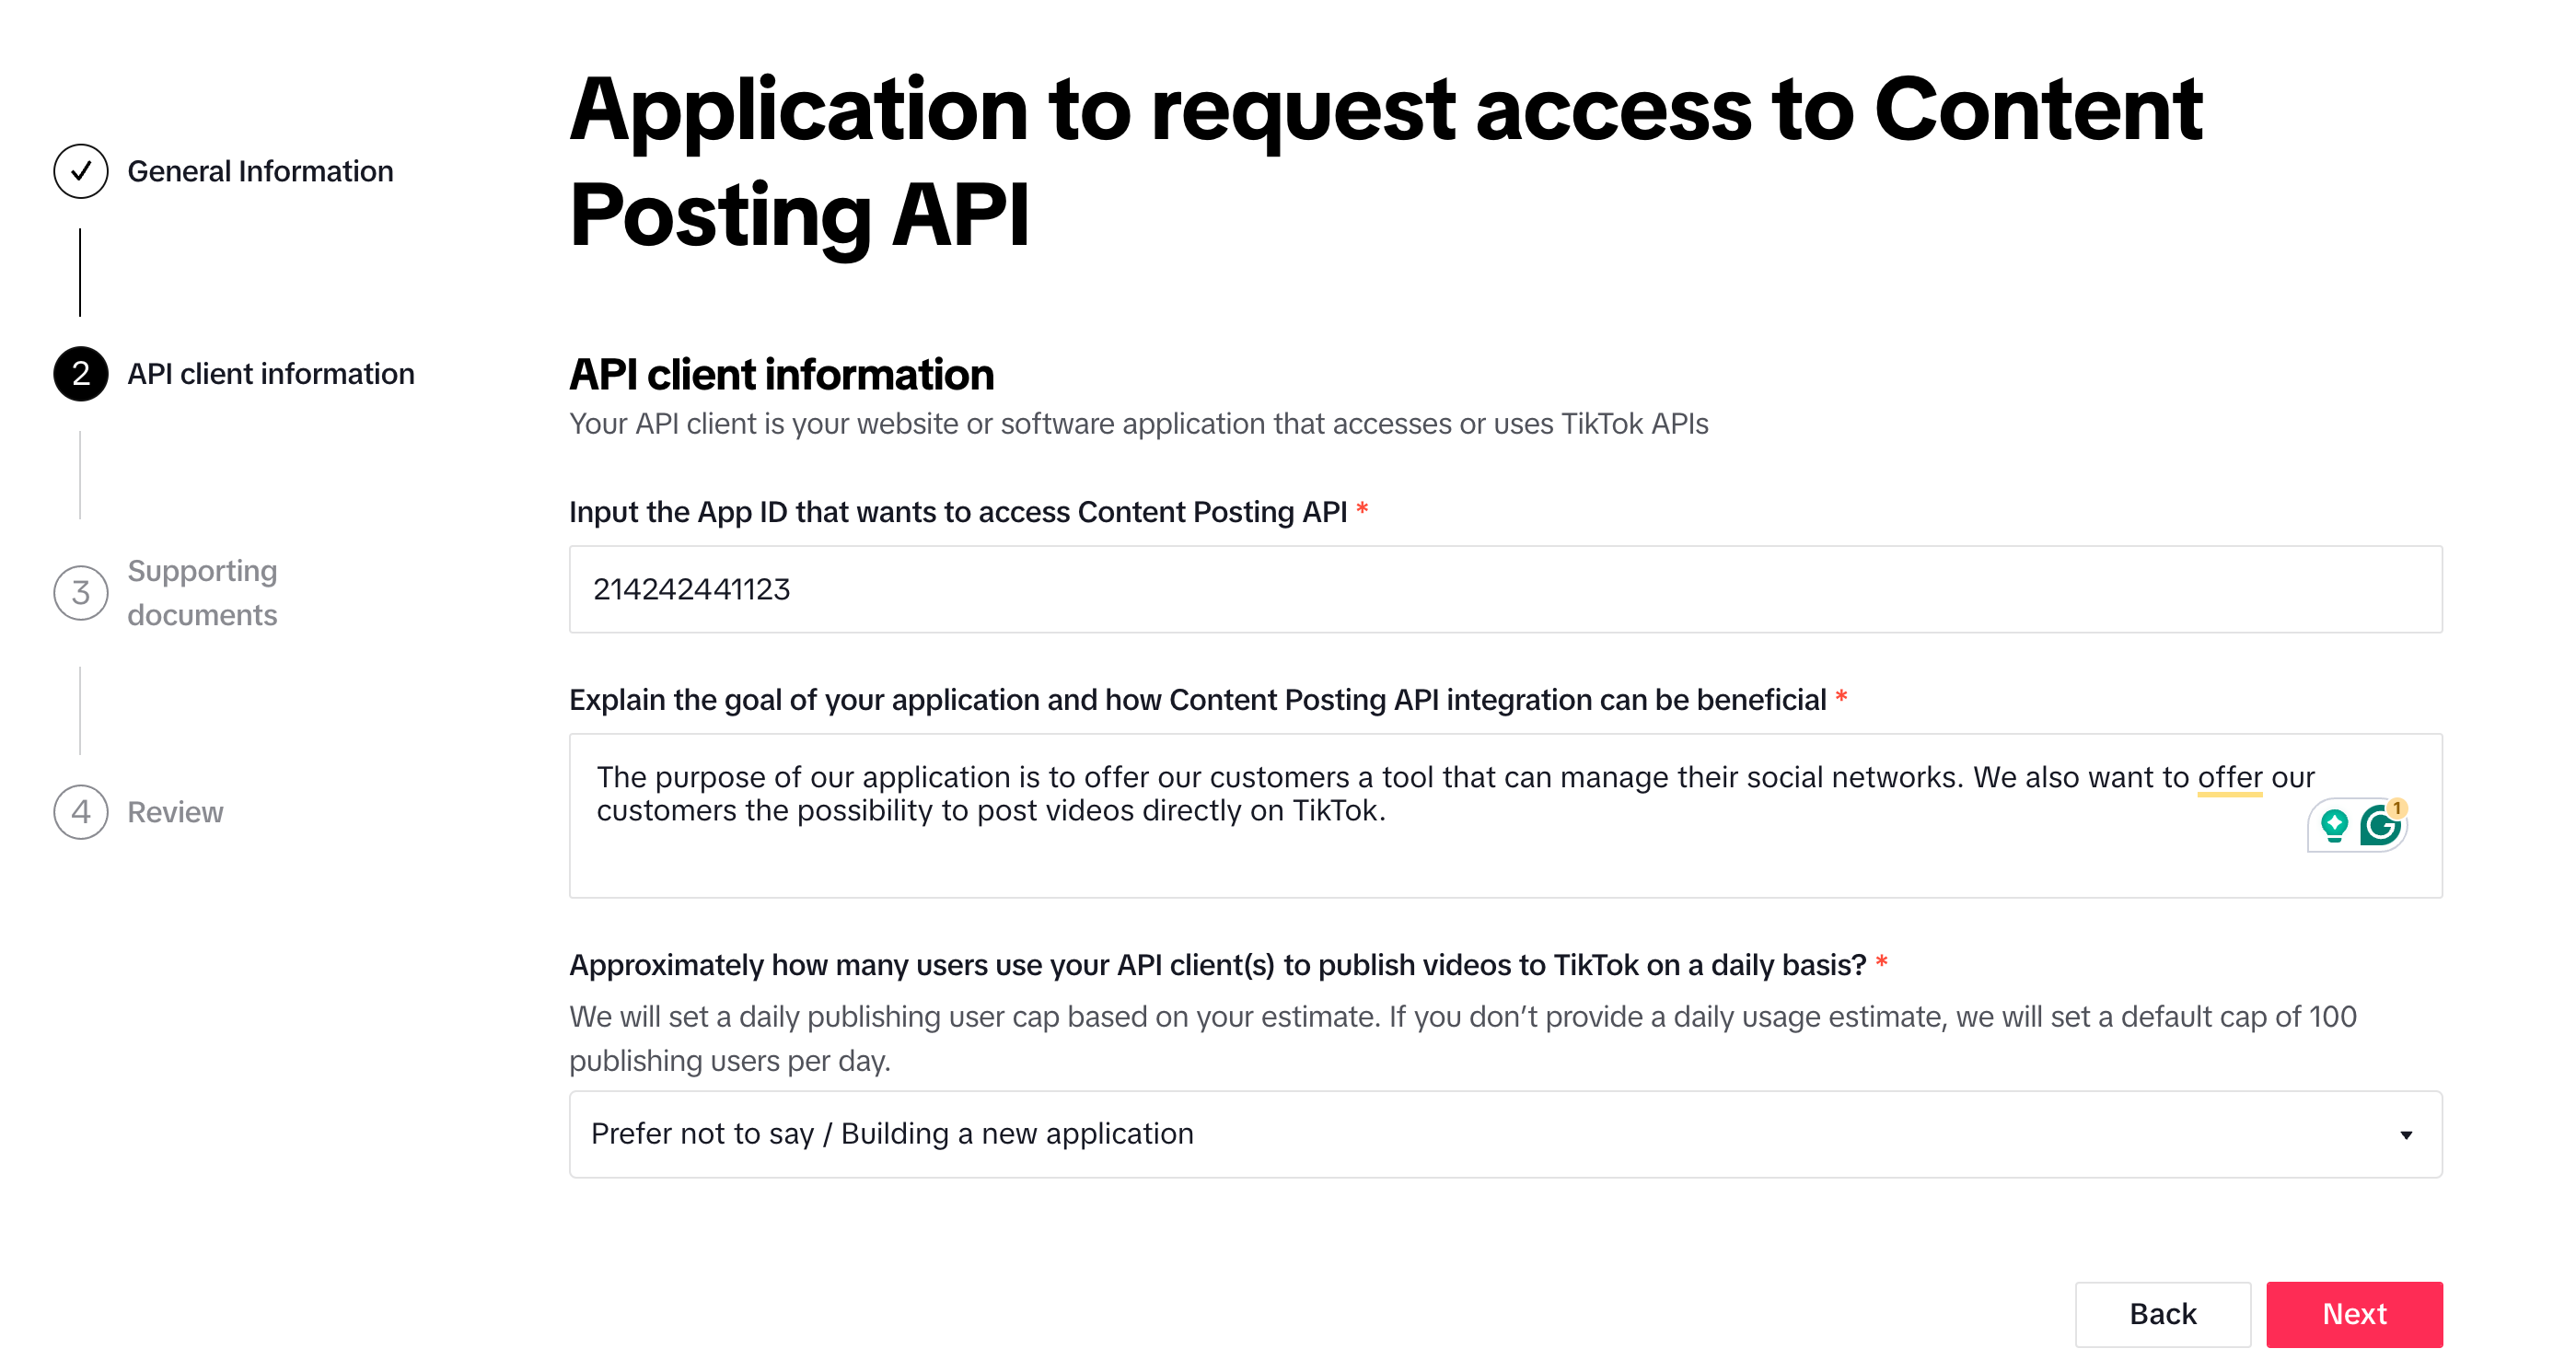Click the API client information section label
The height and width of the screenshot is (1372, 2576).
click(271, 372)
